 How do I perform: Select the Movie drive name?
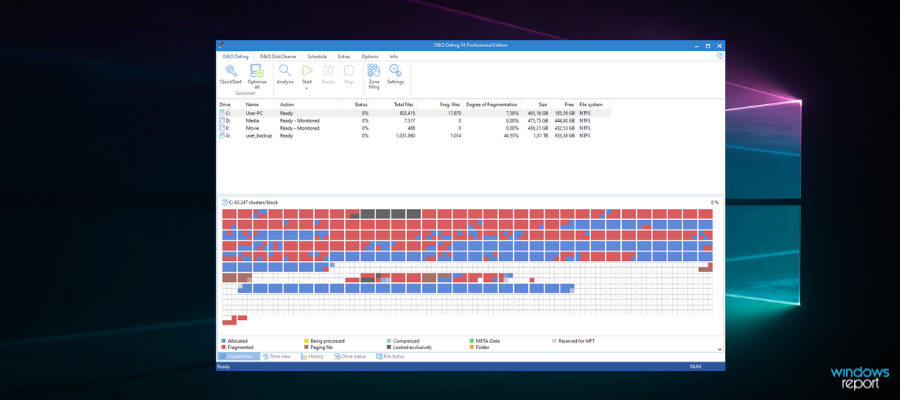click(252, 128)
